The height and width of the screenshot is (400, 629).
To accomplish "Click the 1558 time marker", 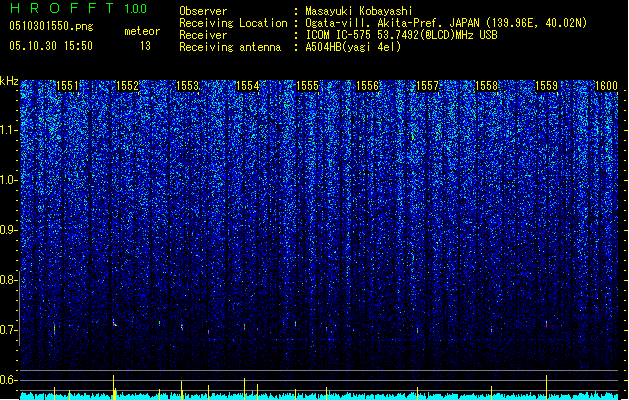I will coord(486,86).
